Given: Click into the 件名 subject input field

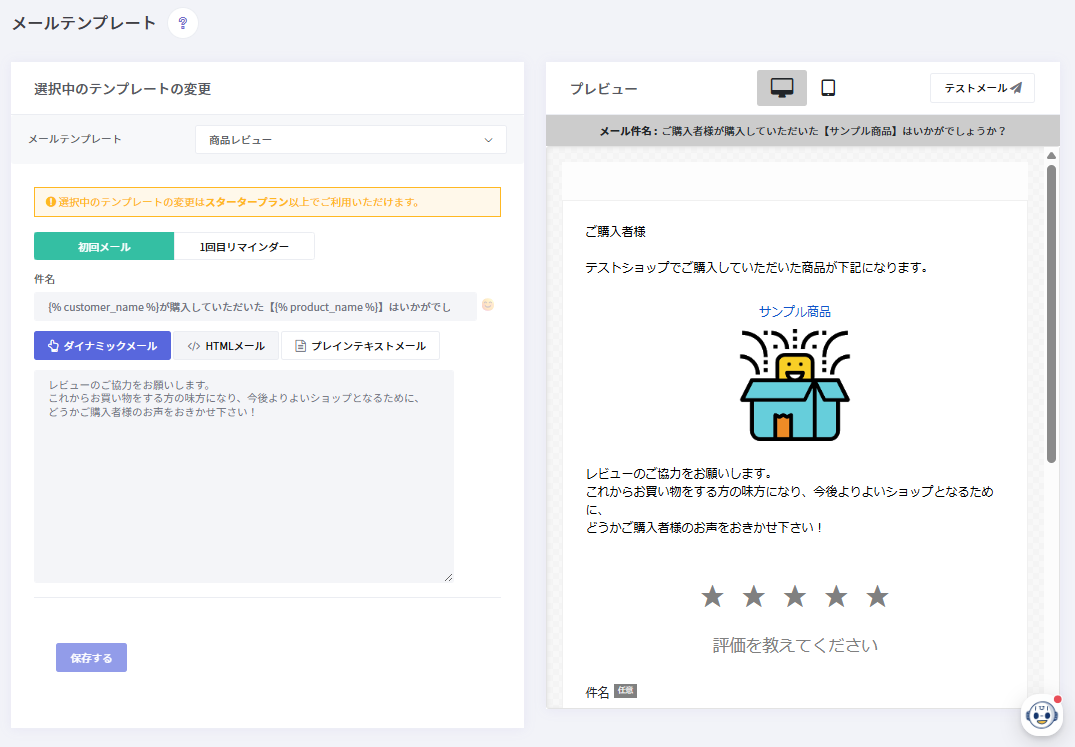Looking at the screenshot, I should [x=255, y=307].
